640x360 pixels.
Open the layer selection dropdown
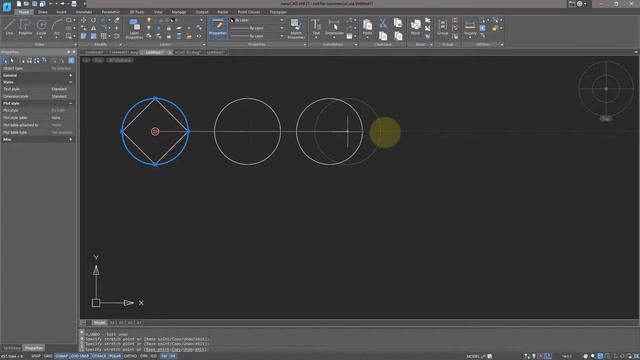[x=201, y=20]
